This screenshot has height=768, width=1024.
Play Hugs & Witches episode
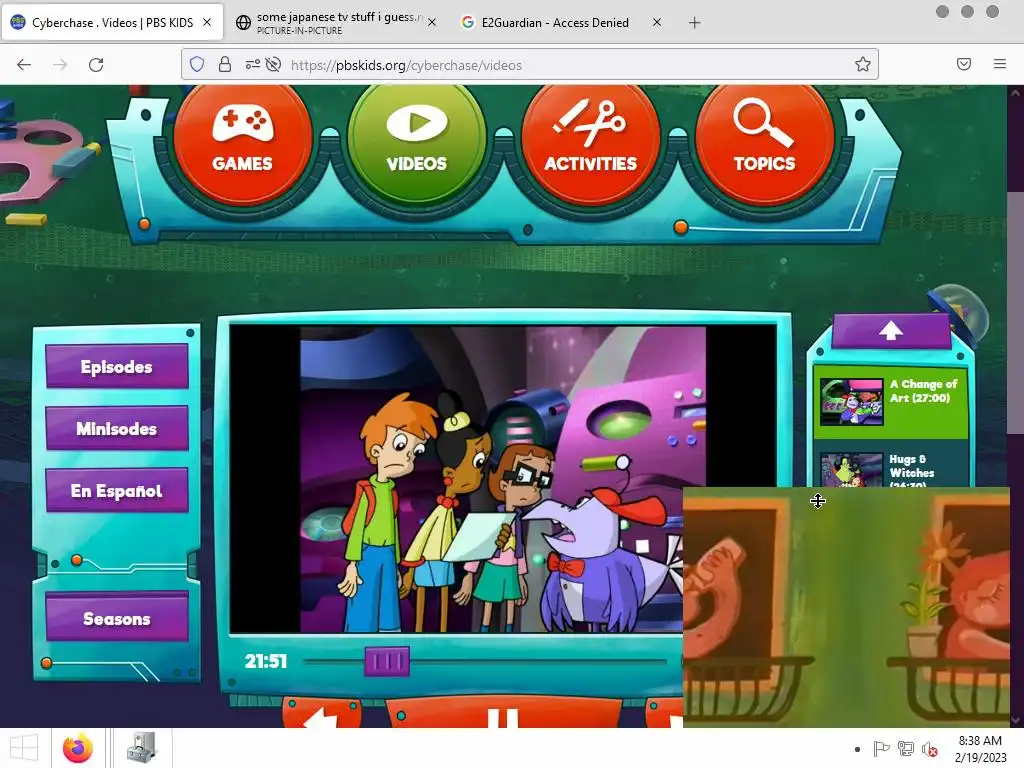[891, 466]
